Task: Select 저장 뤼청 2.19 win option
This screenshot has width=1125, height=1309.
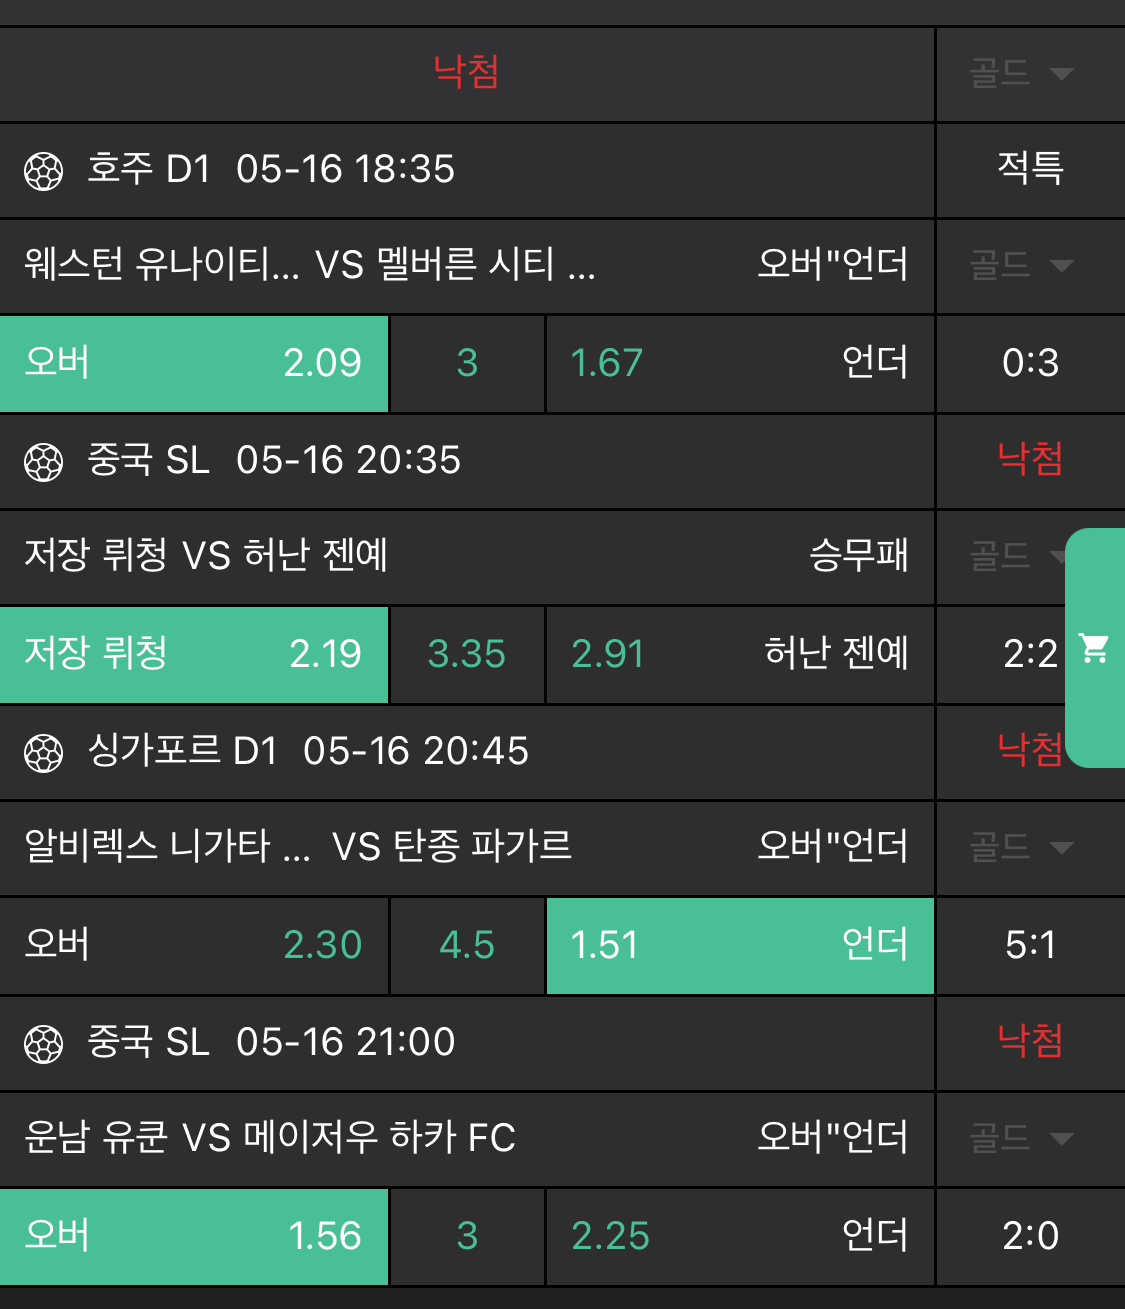Action: coord(194,654)
